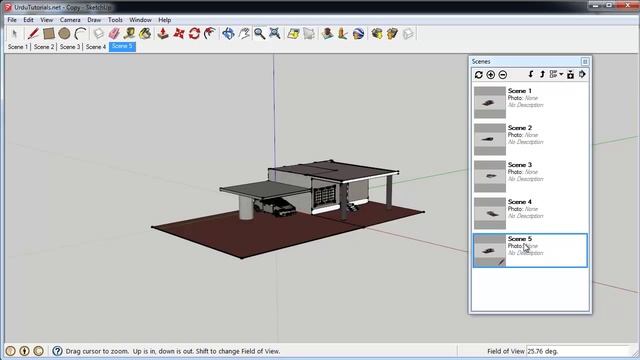The height and width of the screenshot is (360, 640).
Task: Click the Preview in Google Earth icon
Action: tap(358, 34)
